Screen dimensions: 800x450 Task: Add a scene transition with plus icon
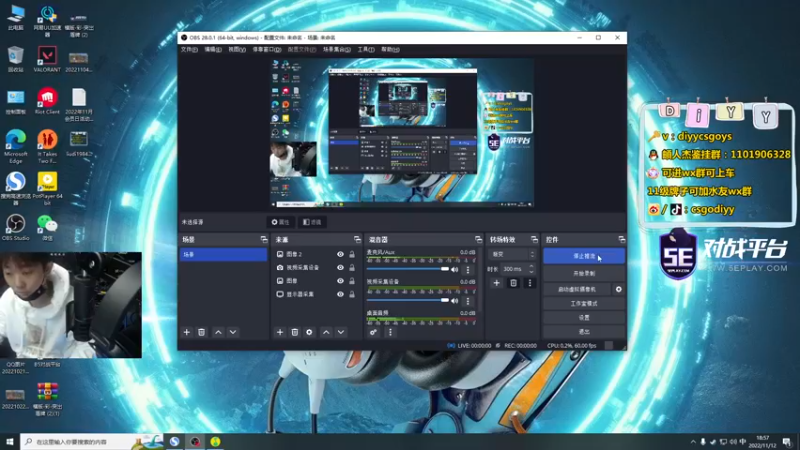pyautogui.click(x=496, y=283)
